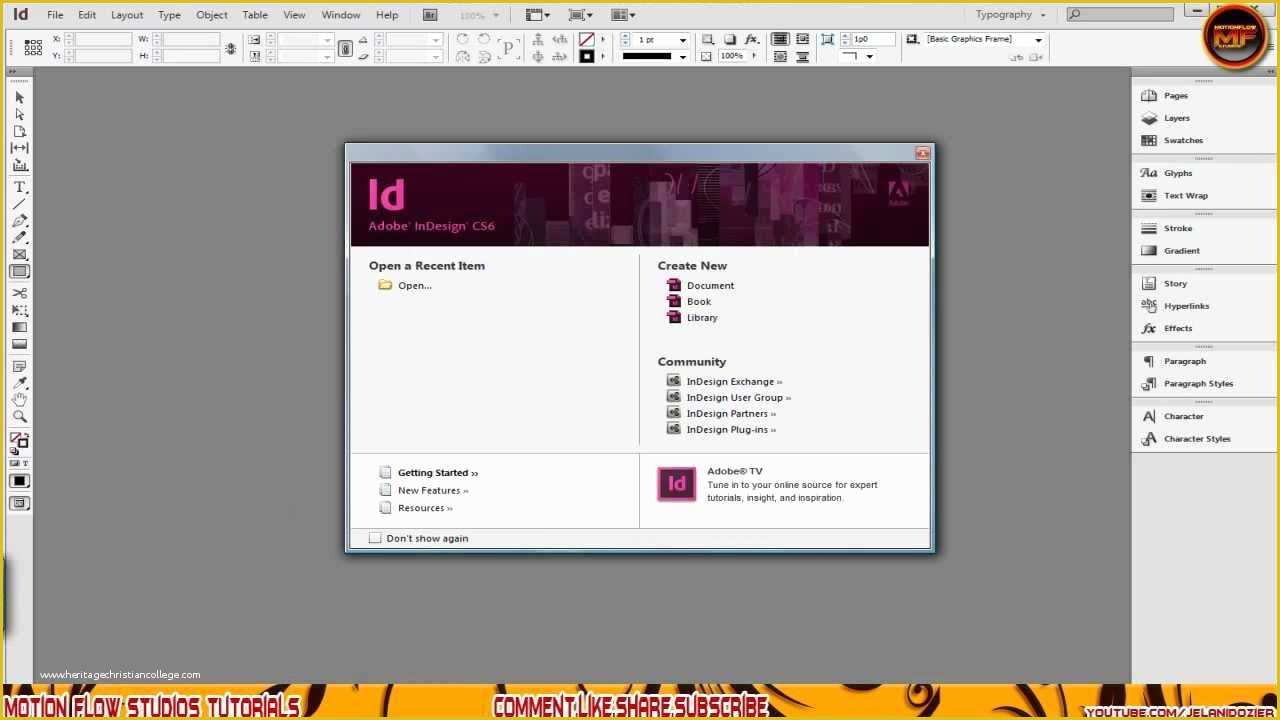Toggle the screen mode button in toolbox
This screenshot has width=1280, height=720.
(x=19, y=503)
